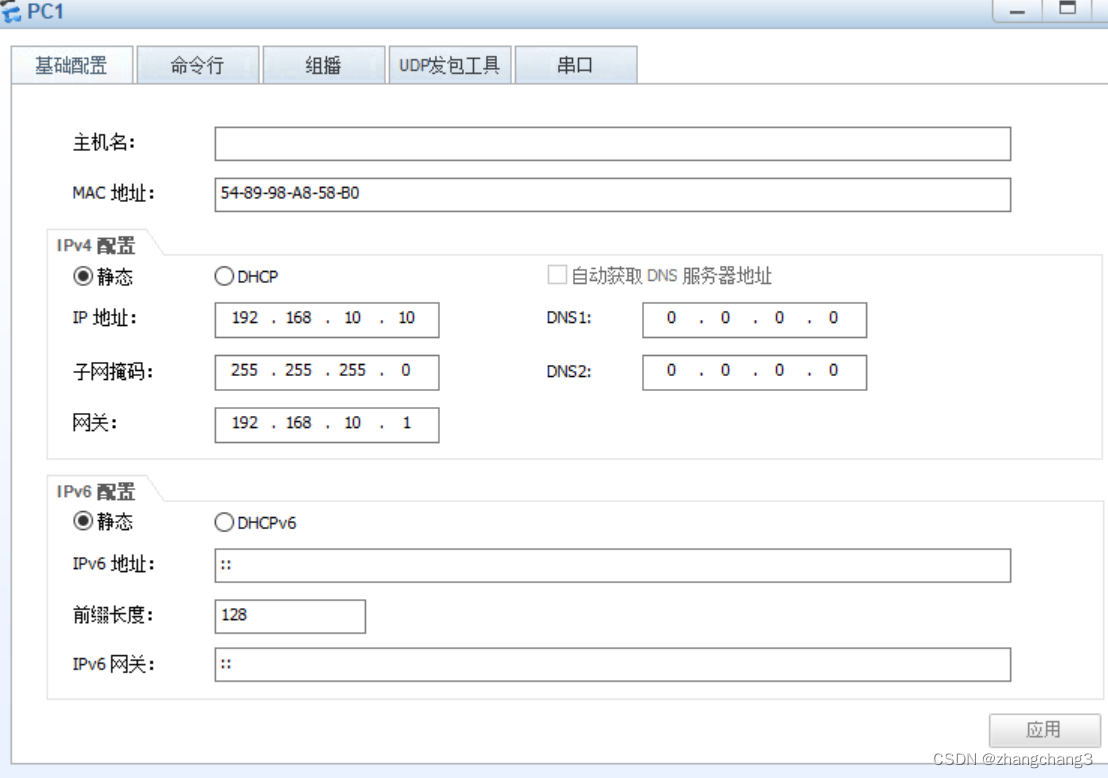Click the IP 地址 field
This screenshot has height=778, width=1108.
click(326, 319)
